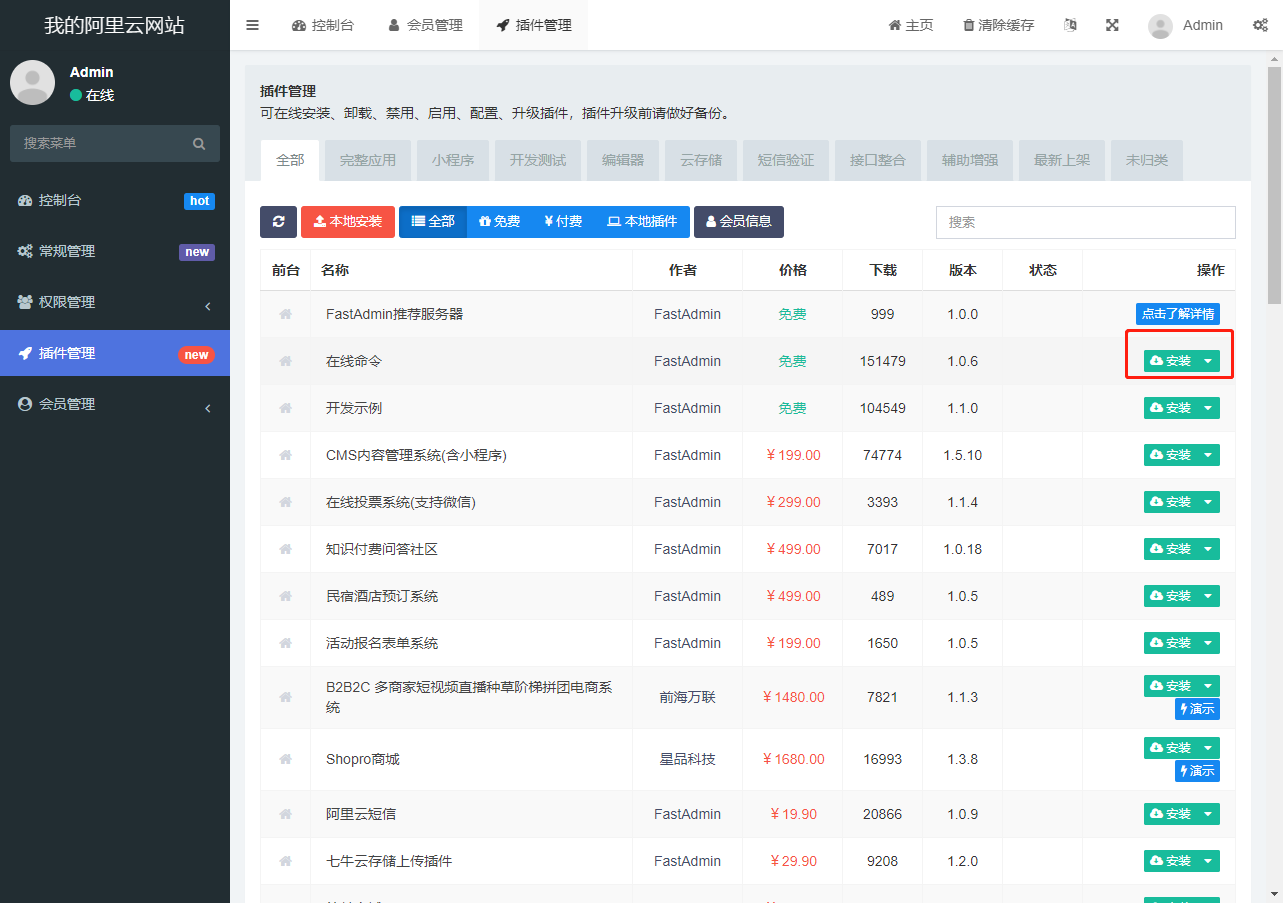Click the refresh plugin list icon
Screen dimensions: 1283x903
tap(278, 222)
